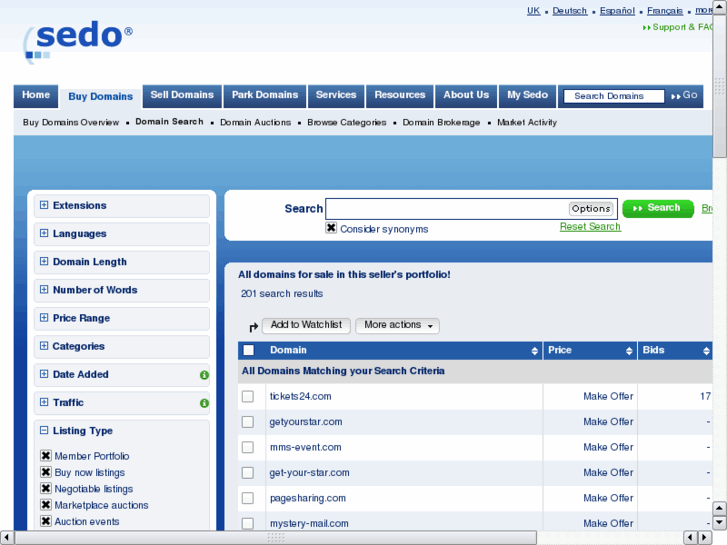Expand the Date Added filter

coord(44,374)
